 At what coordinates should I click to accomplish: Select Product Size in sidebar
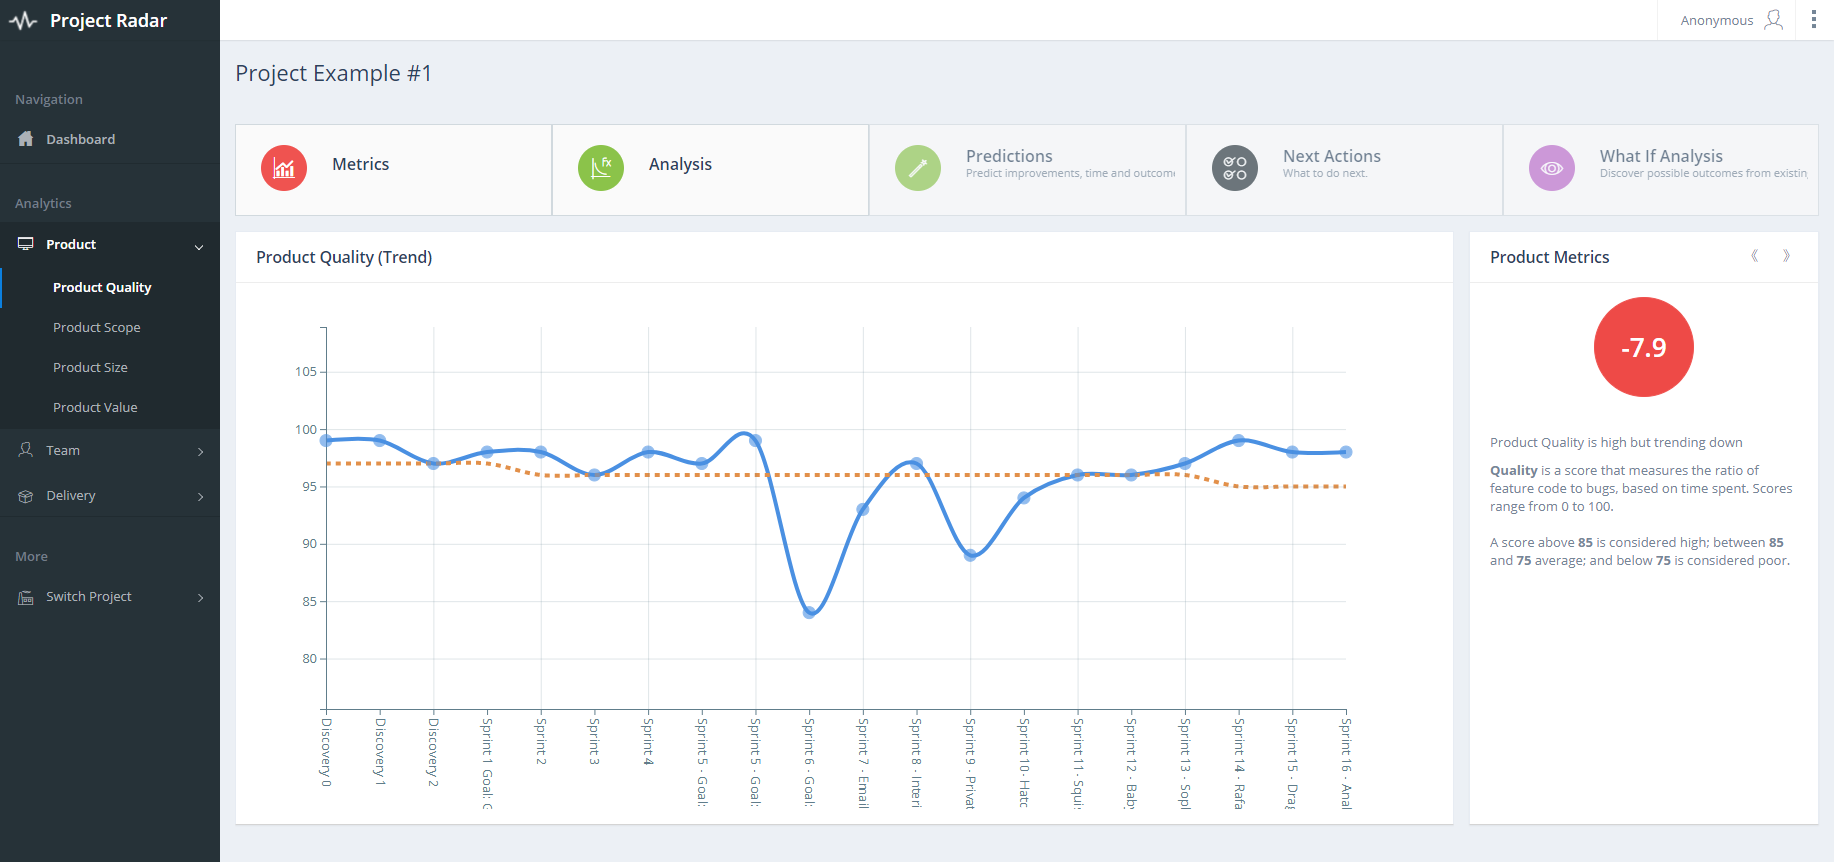[90, 367]
